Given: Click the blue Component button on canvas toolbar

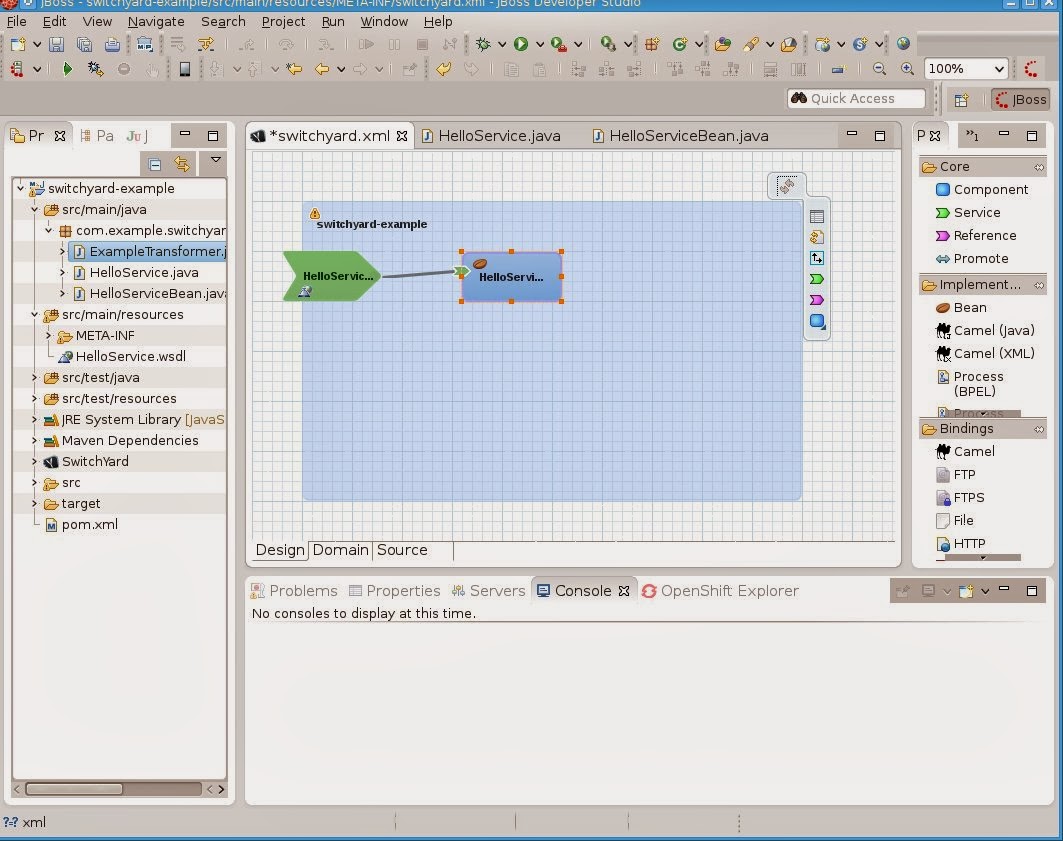Looking at the screenshot, I should [817, 321].
